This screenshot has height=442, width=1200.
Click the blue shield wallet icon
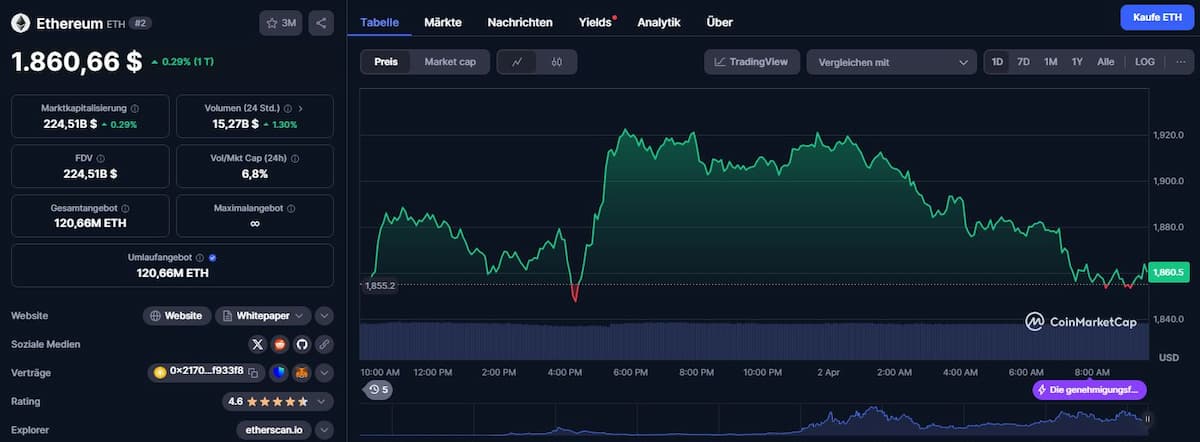tap(279, 372)
